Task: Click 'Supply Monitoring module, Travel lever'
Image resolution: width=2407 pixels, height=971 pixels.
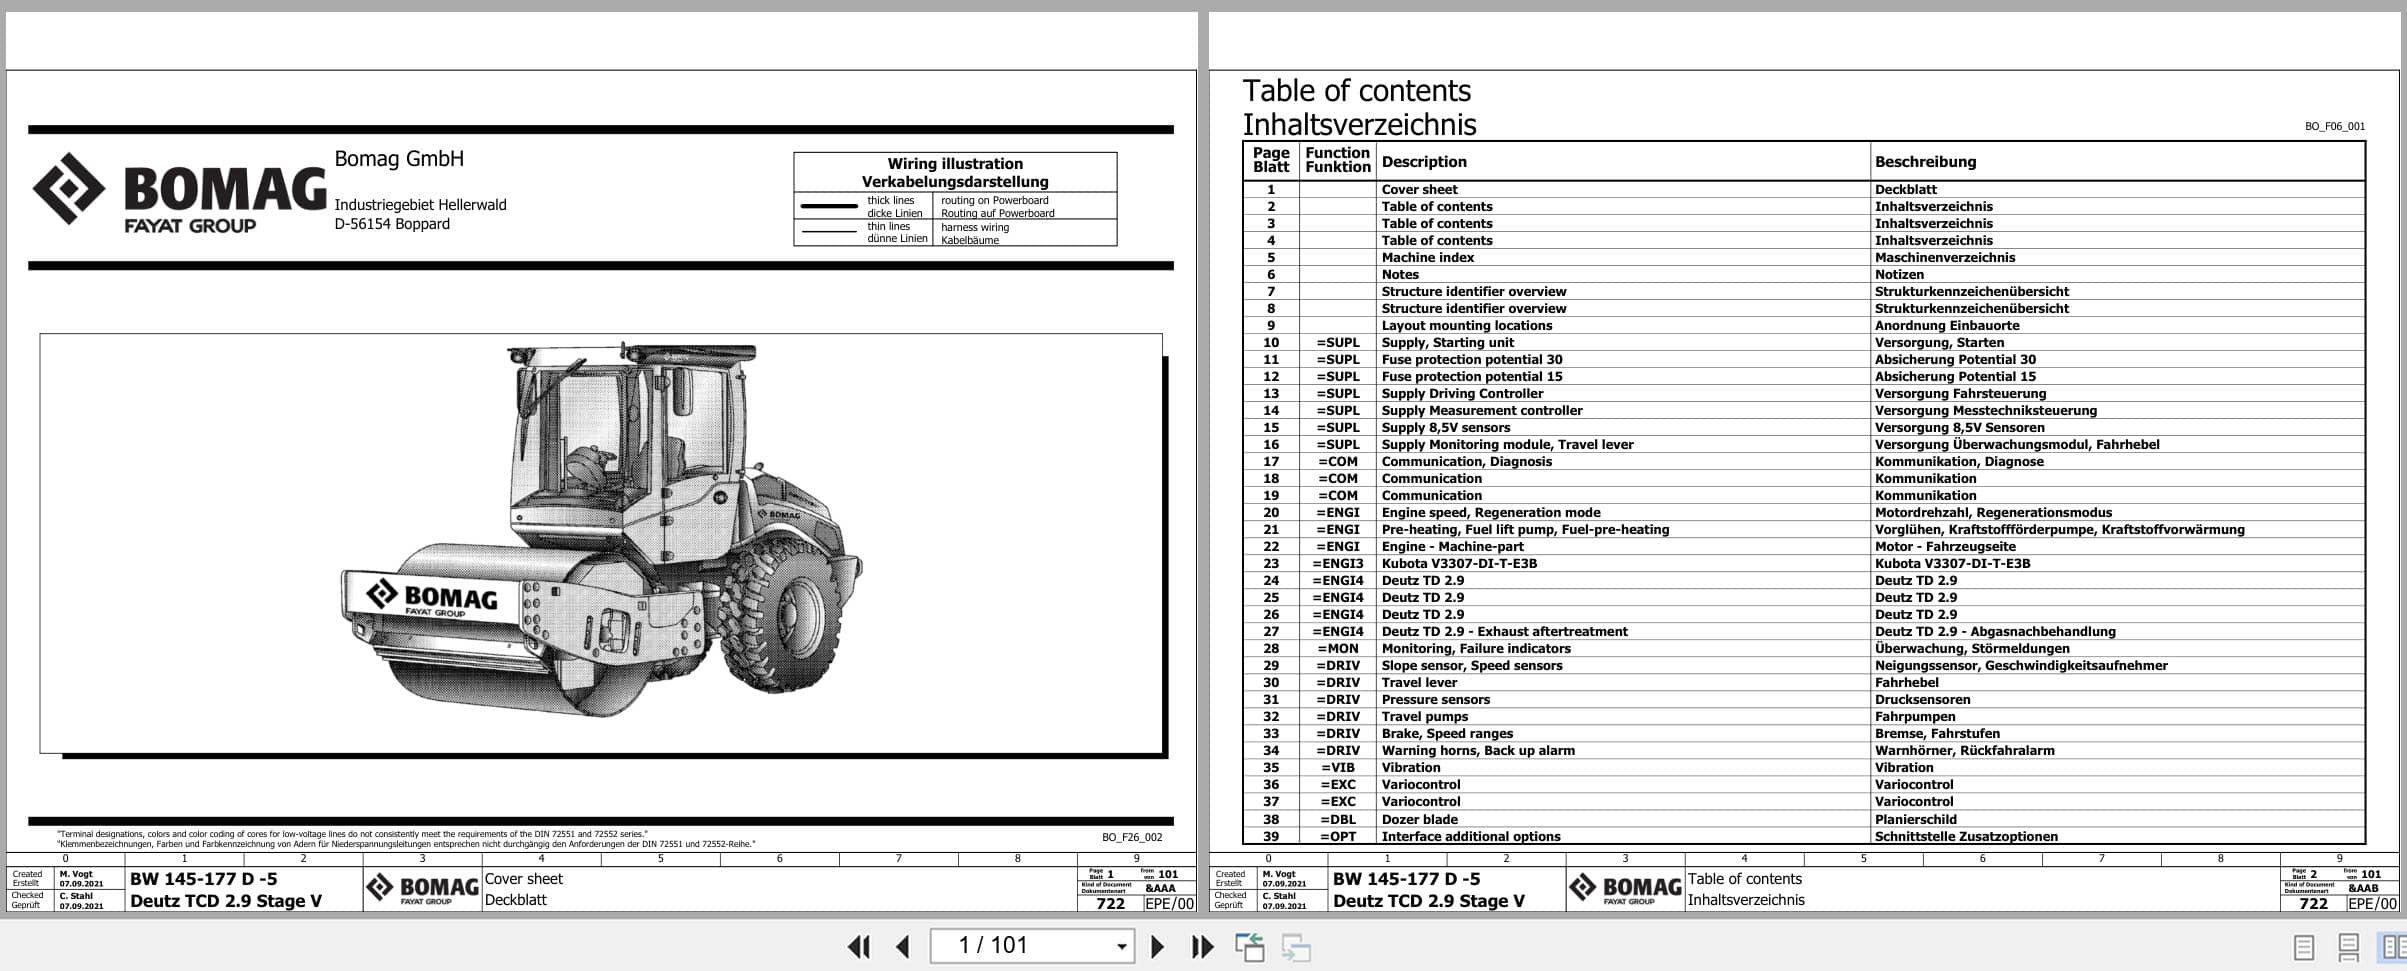Action: click(x=1507, y=444)
